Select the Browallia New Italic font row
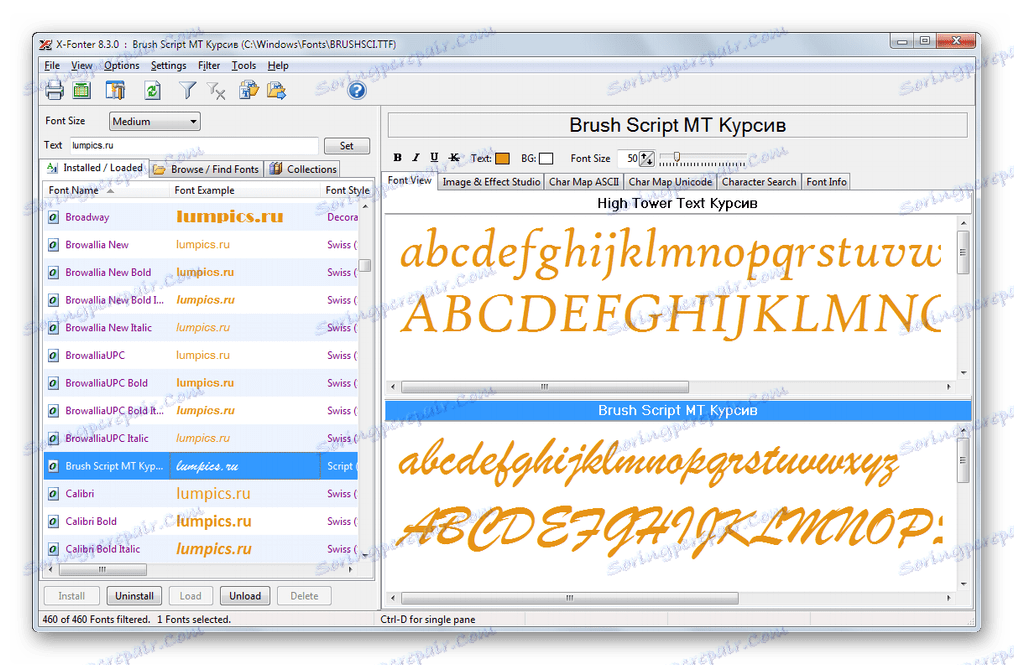 [200, 327]
